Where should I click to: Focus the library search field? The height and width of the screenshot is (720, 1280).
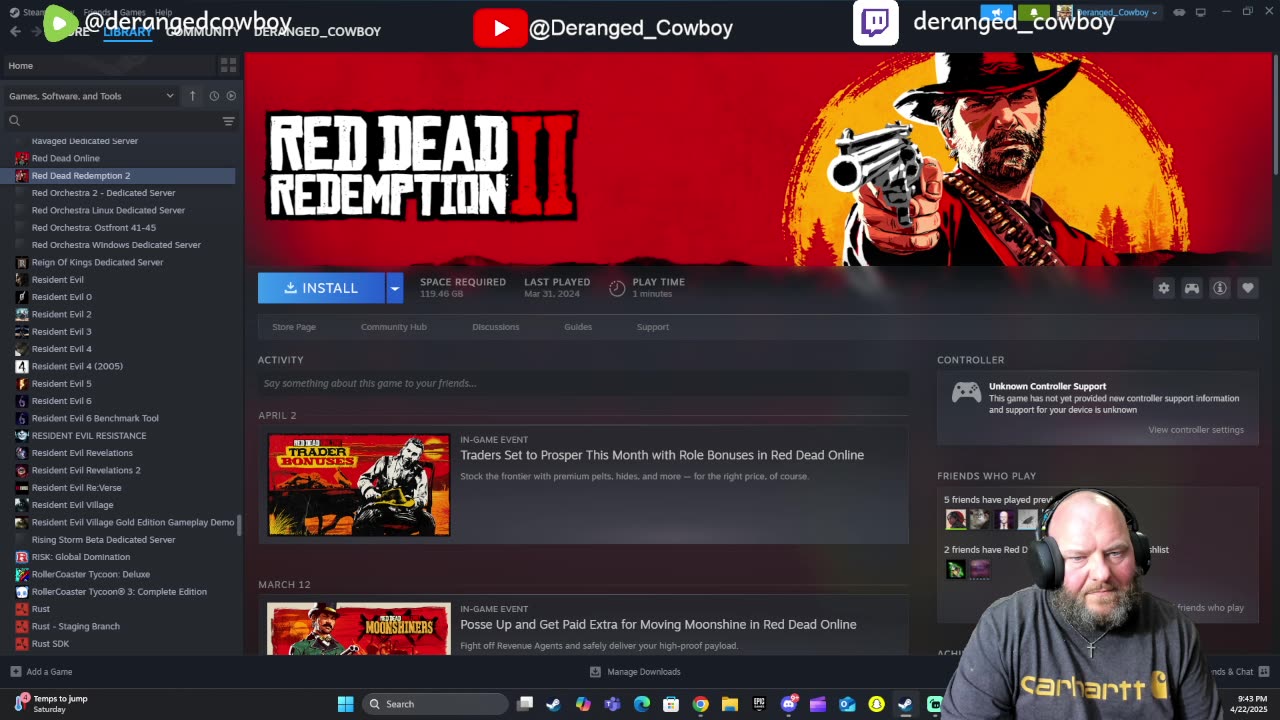click(x=115, y=121)
